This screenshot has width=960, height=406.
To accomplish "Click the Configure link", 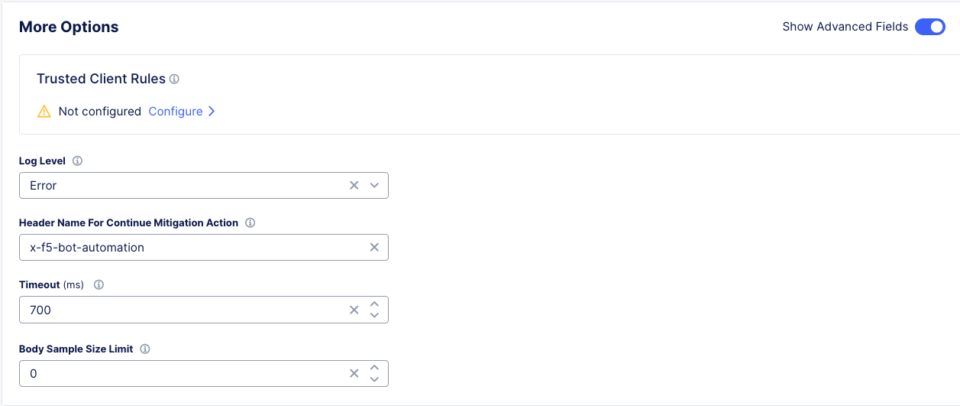I will pos(176,111).
